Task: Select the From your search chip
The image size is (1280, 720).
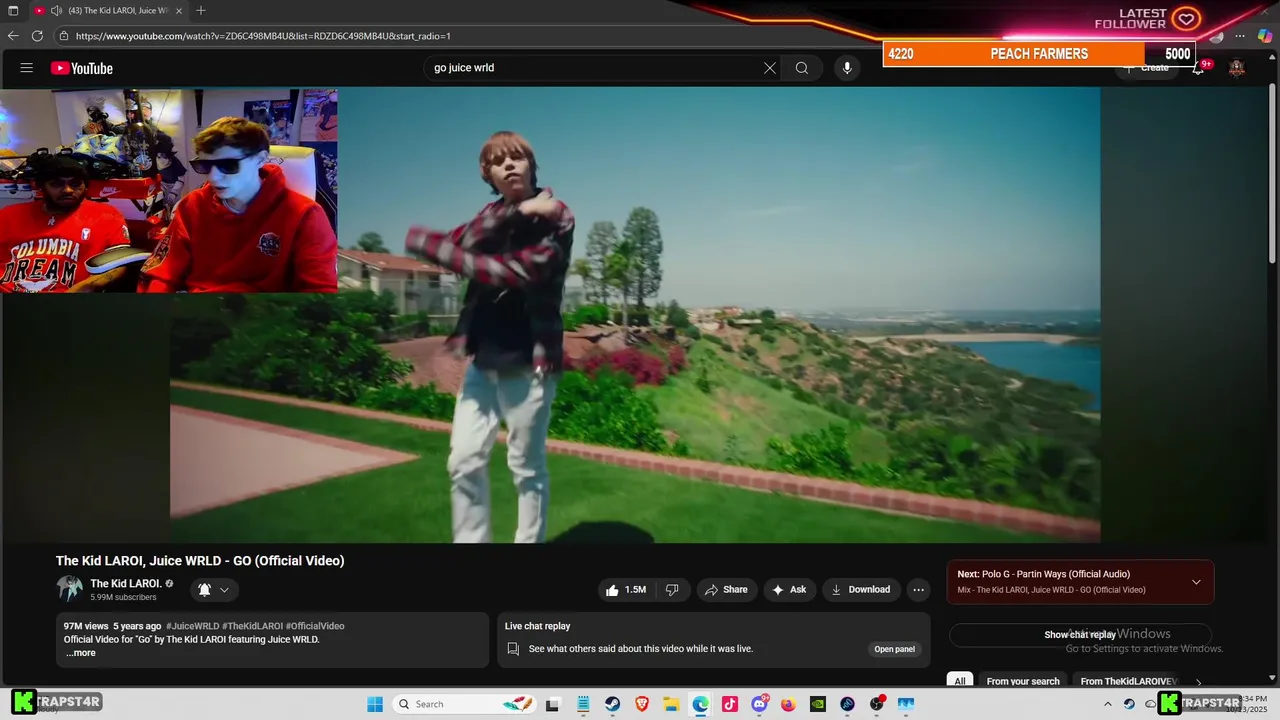Action: 1023,682
